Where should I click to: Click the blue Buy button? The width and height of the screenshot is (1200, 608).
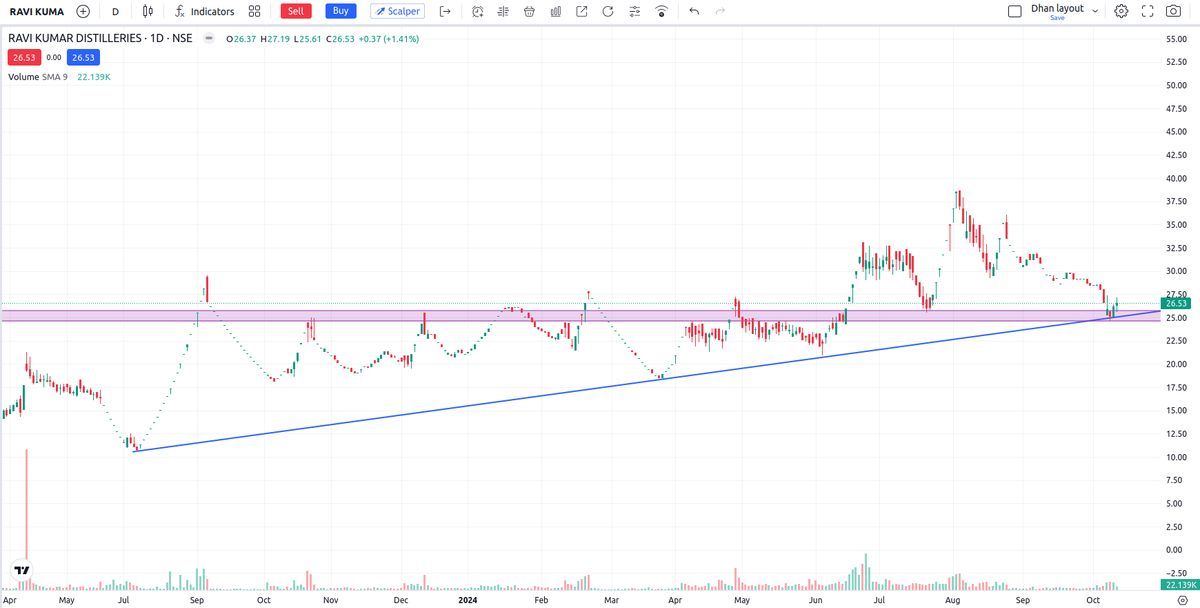pos(341,11)
